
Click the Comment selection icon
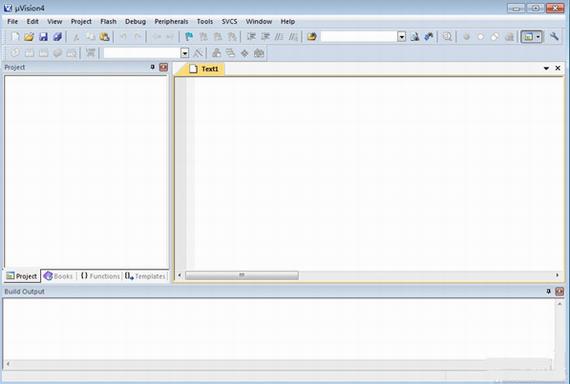pos(279,37)
